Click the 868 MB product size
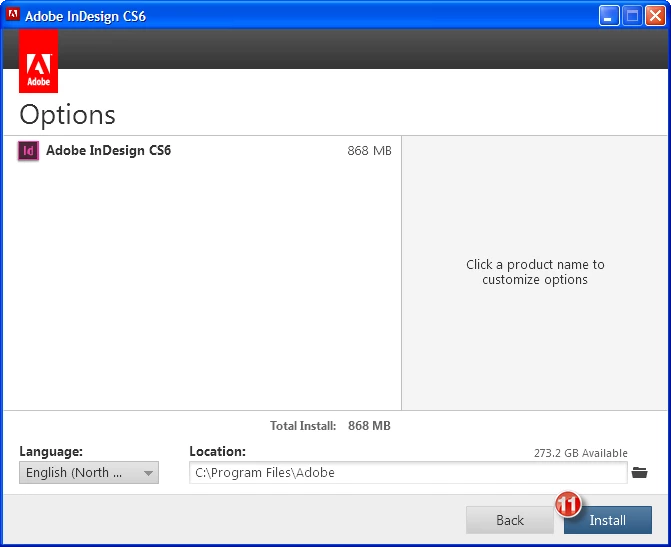The image size is (671, 547). (369, 151)
